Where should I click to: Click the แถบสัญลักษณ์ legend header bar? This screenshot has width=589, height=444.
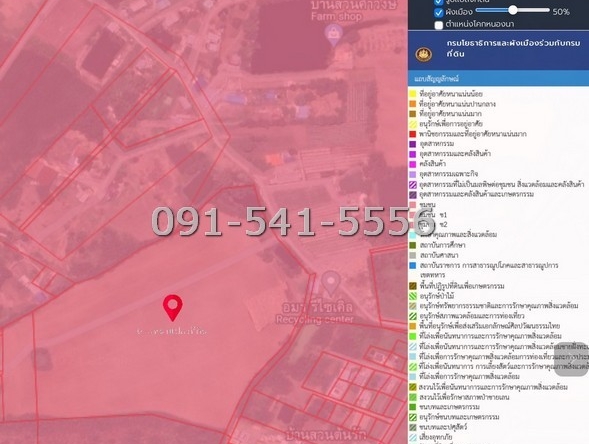pyautogui.click(x=498, y=79)
